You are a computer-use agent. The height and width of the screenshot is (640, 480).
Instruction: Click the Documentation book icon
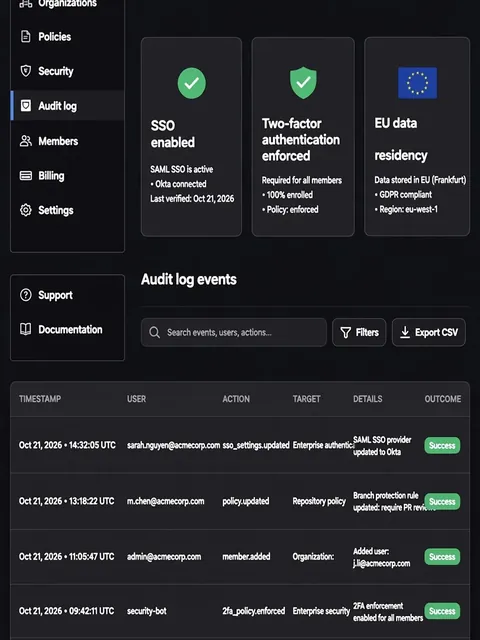coord(26,329)
